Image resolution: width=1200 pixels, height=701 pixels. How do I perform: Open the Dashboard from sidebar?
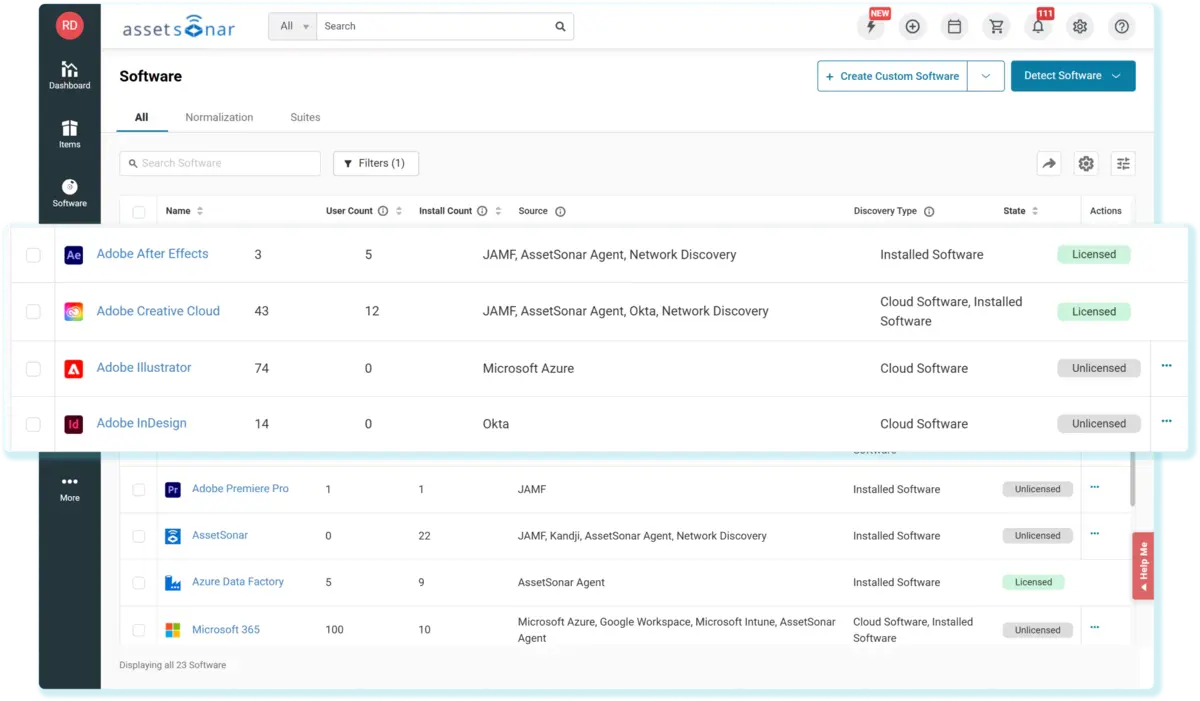point(69,75)
